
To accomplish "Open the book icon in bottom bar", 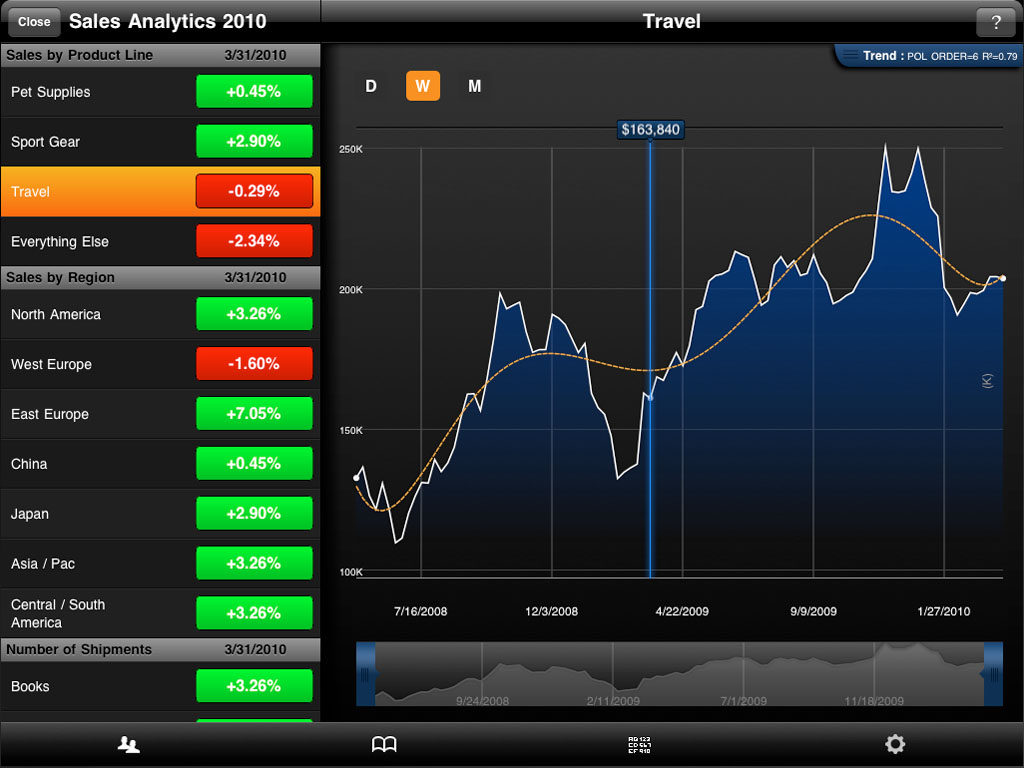I will (384, 744).
